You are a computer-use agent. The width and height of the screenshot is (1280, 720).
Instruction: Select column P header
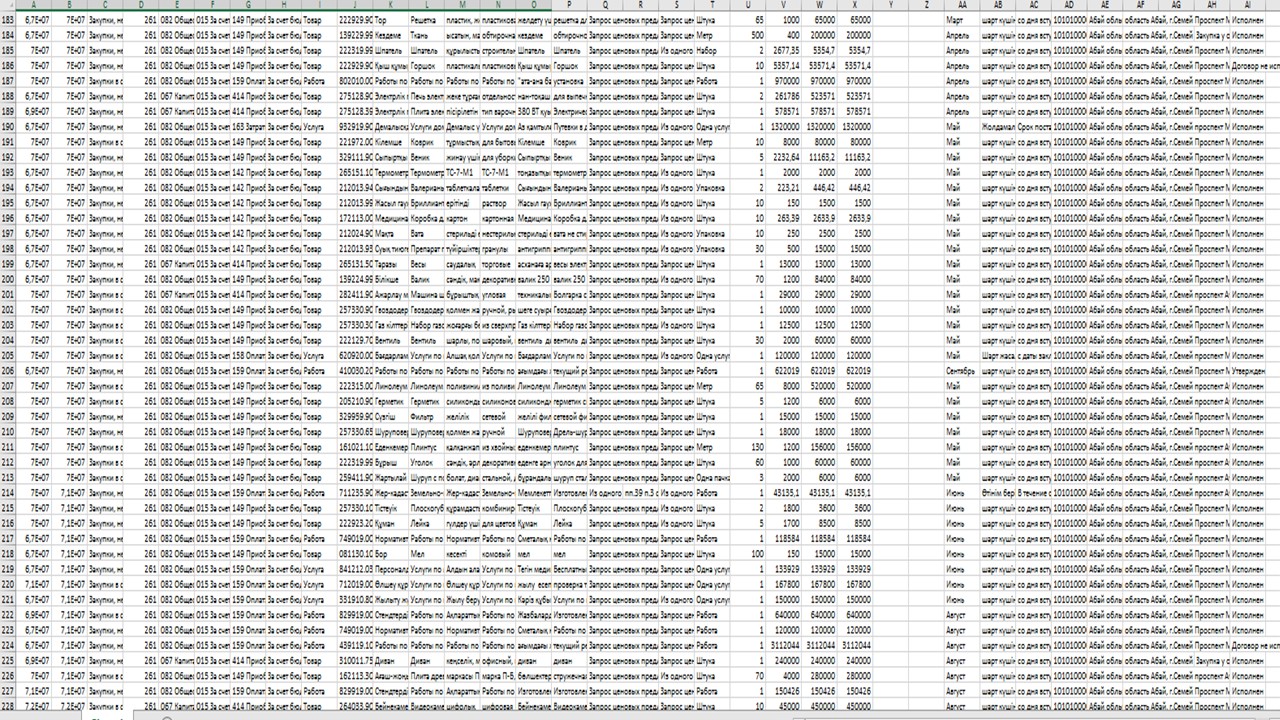569,5
